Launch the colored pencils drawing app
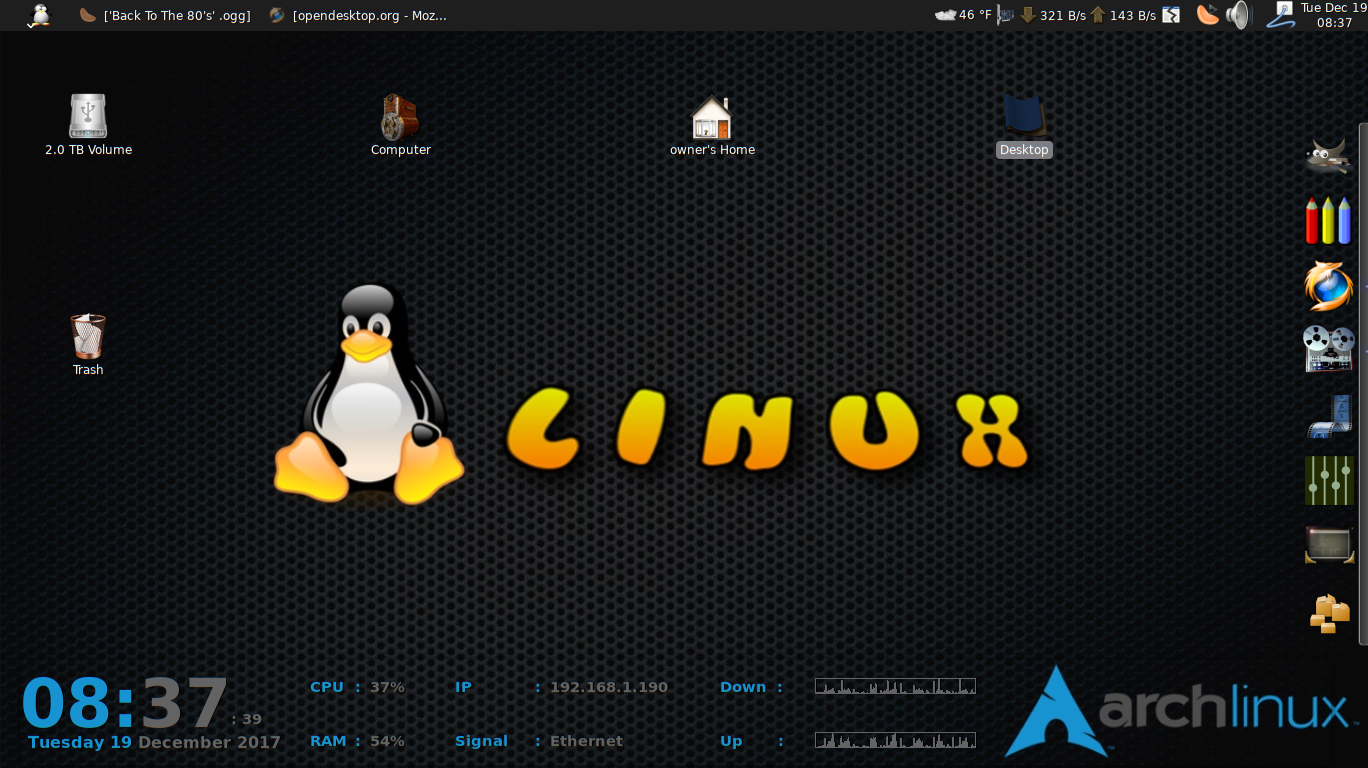The width and height of the screenshot is (1368, 768). [x=1329, y=221]
